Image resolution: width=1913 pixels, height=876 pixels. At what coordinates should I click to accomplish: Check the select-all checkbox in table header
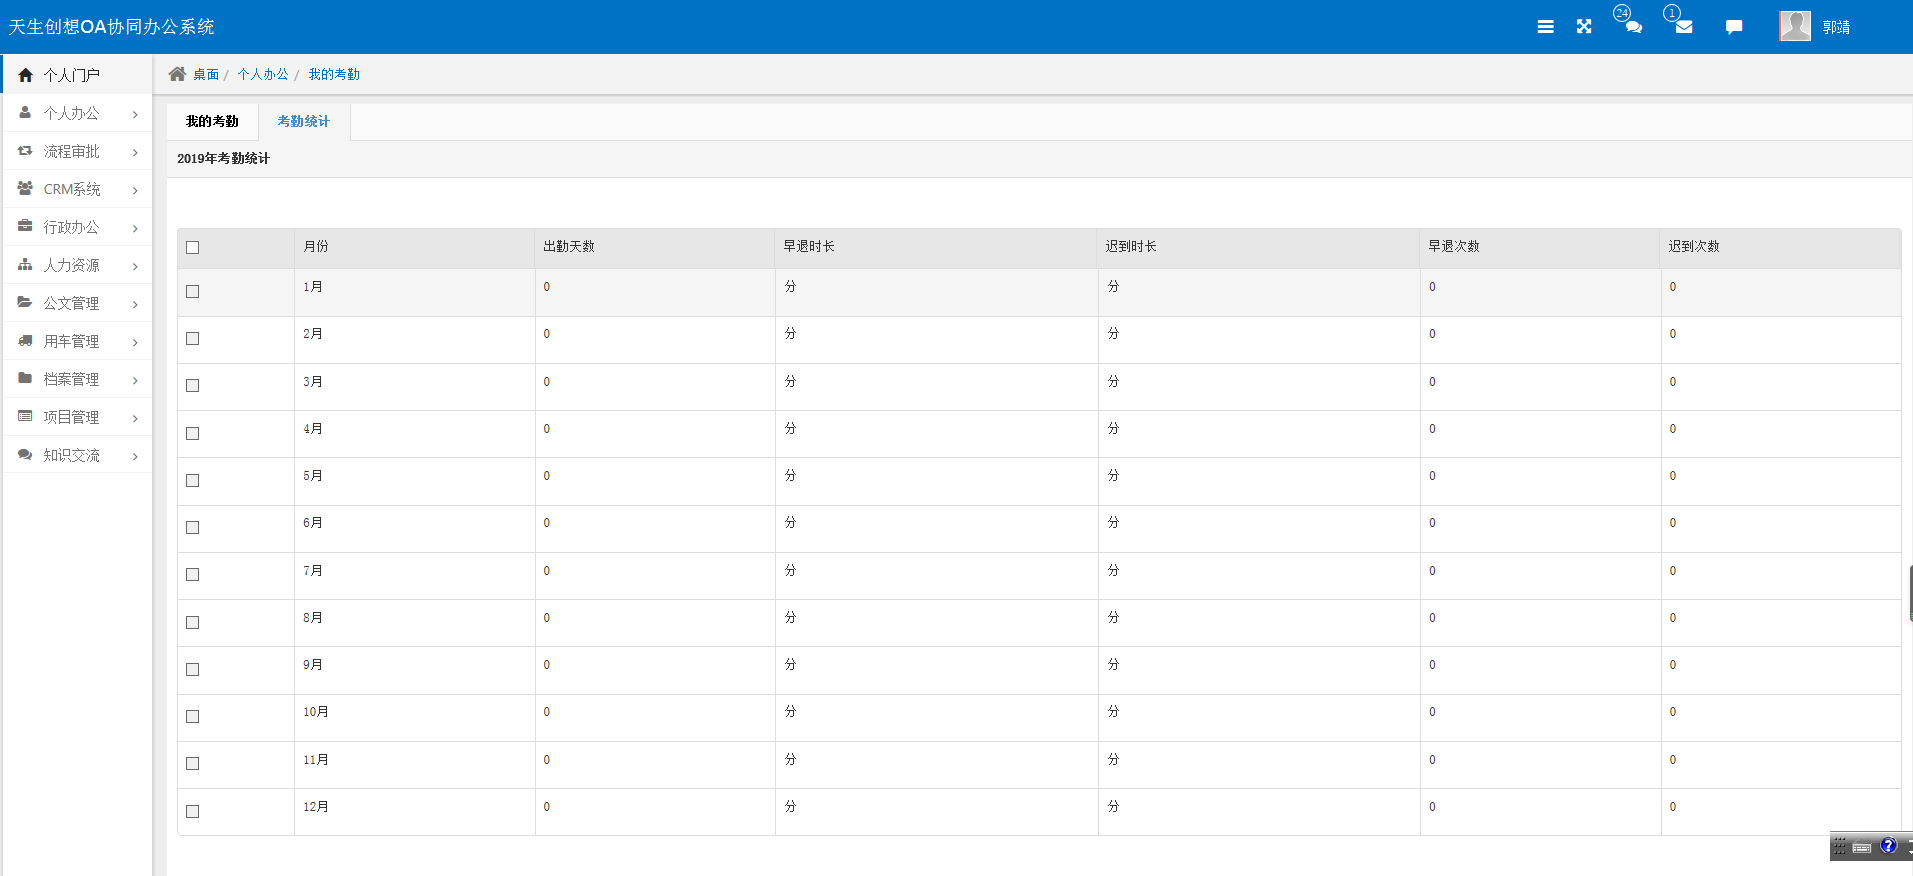(x=193, y=248)
